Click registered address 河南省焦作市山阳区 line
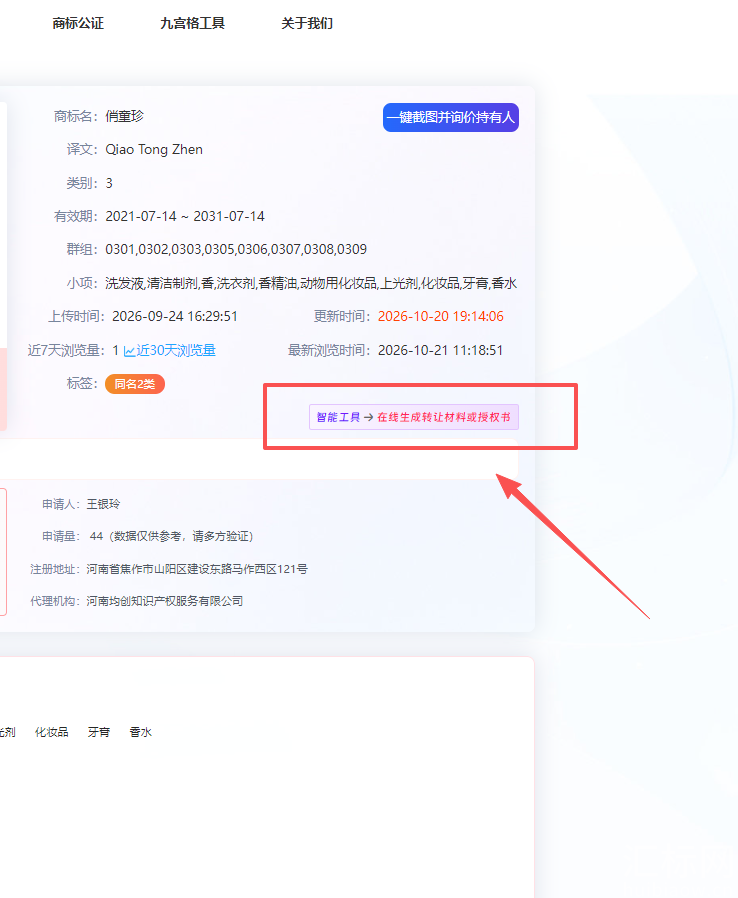Screen dimensions: 738x898 coord(197,569)
